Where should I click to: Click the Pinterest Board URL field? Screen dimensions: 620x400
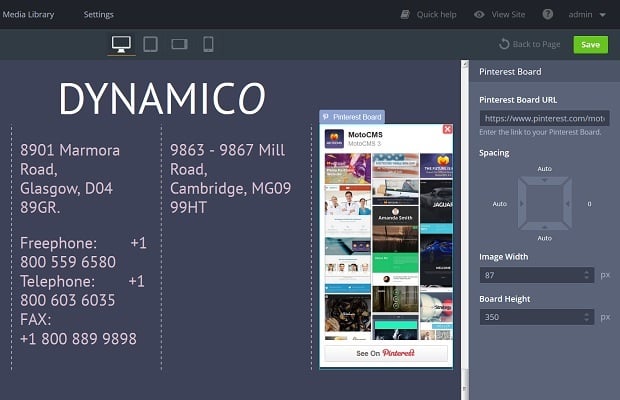542,118
